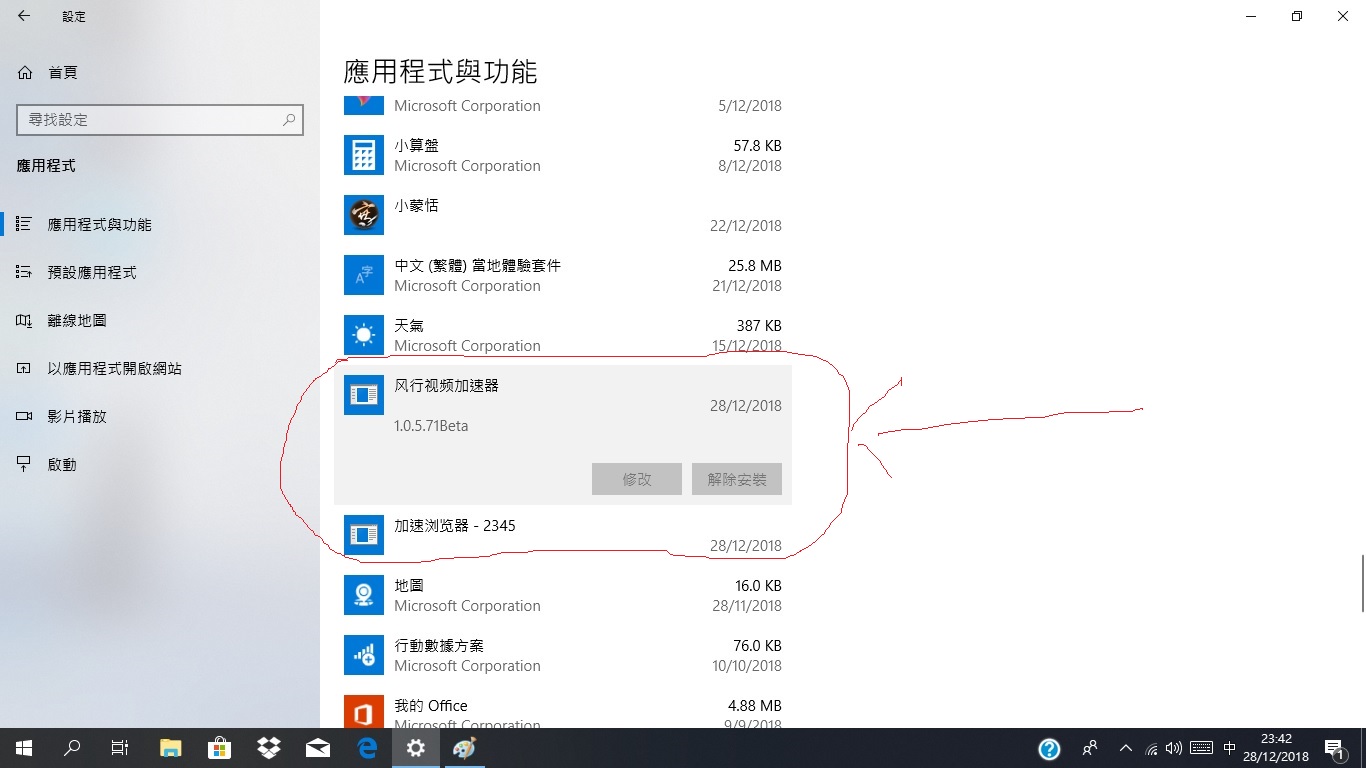Open the Mail app from taskbar
This screenshot has height=768, width=1366.
coord(317,748)
